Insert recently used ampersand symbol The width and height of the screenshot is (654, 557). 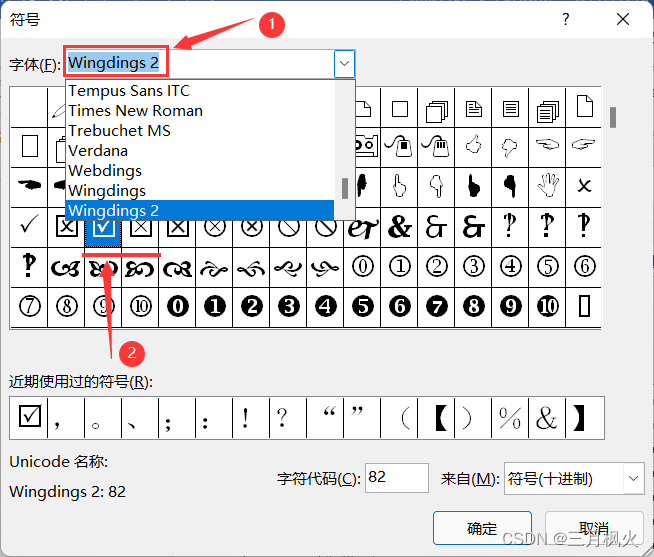pos(547,417)
